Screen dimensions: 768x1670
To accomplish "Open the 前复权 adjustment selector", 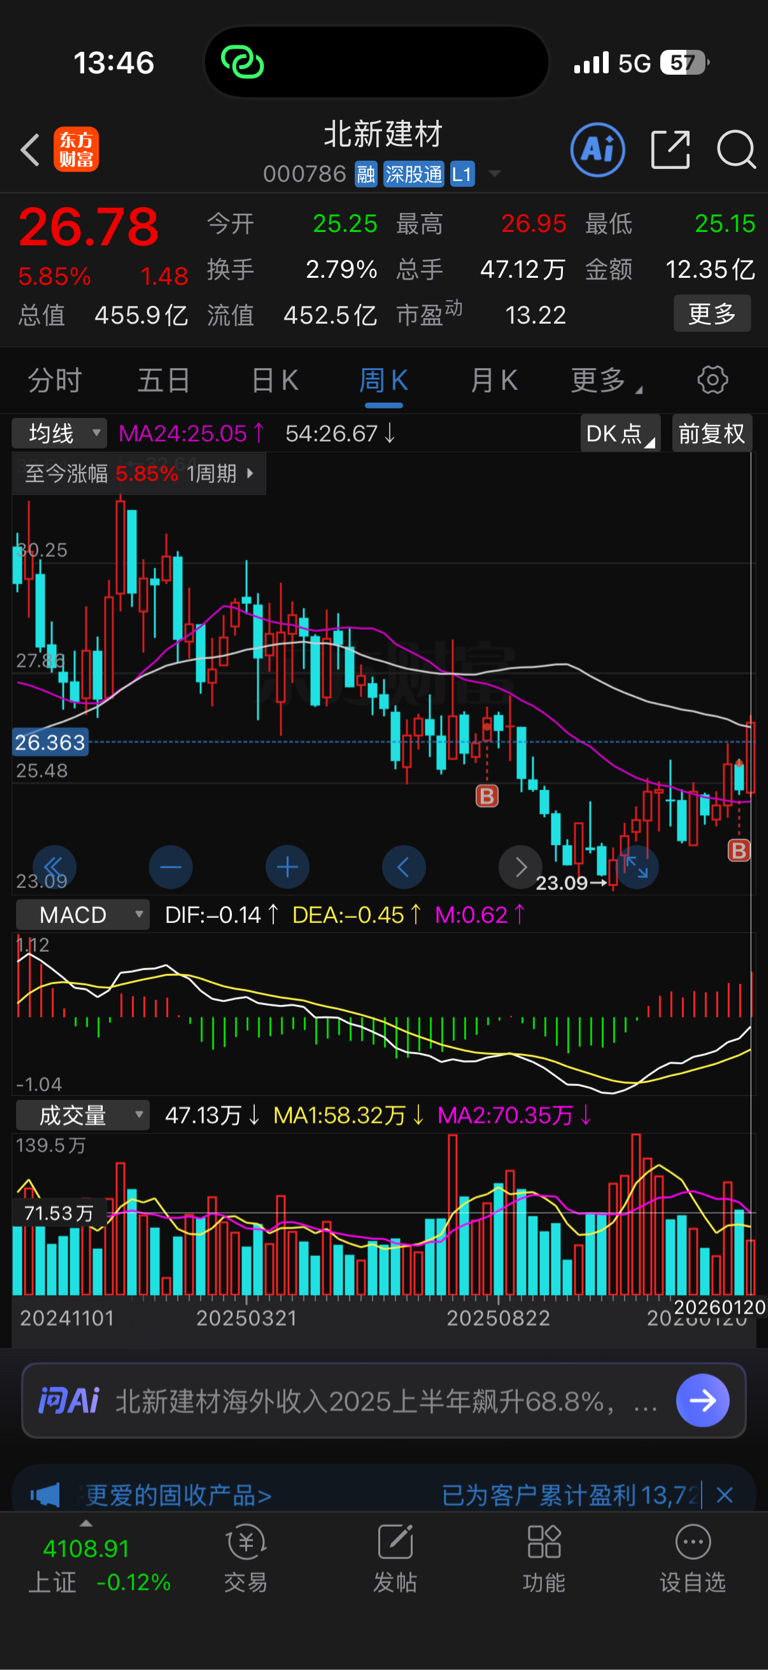I will pos(712,433).
